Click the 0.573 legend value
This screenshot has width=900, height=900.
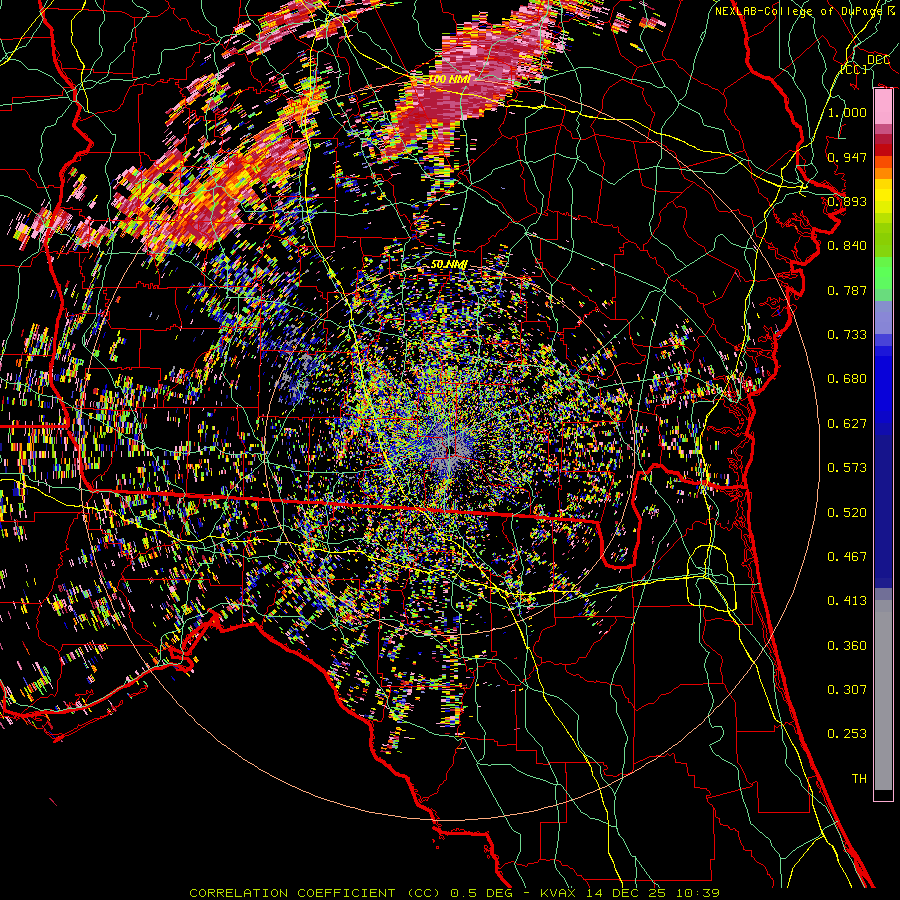[847, 468]
